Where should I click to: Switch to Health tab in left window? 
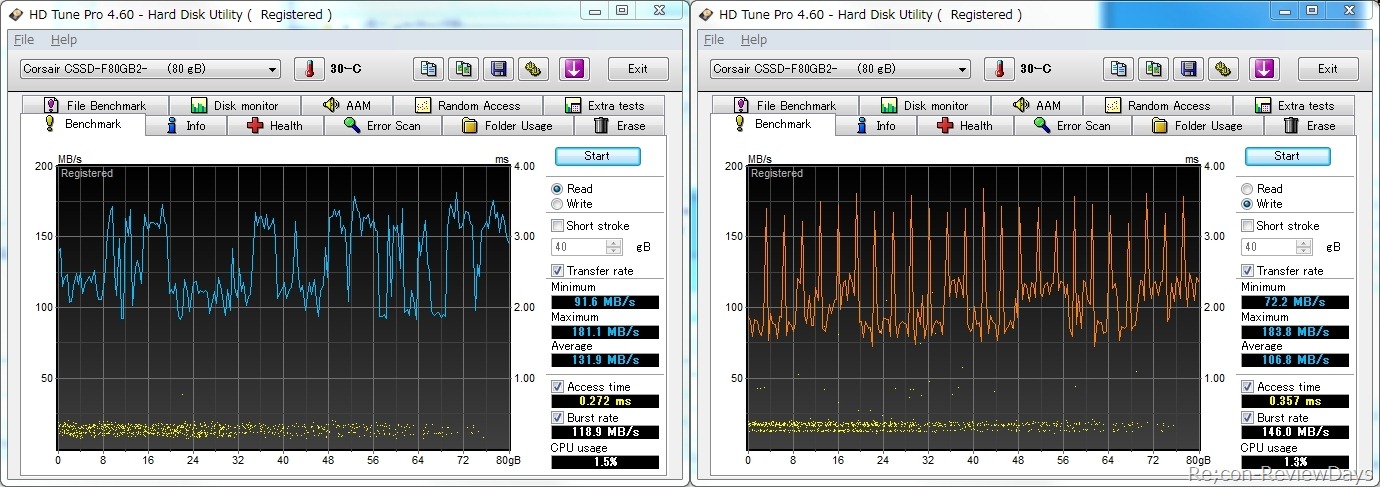tap(275, 126)
